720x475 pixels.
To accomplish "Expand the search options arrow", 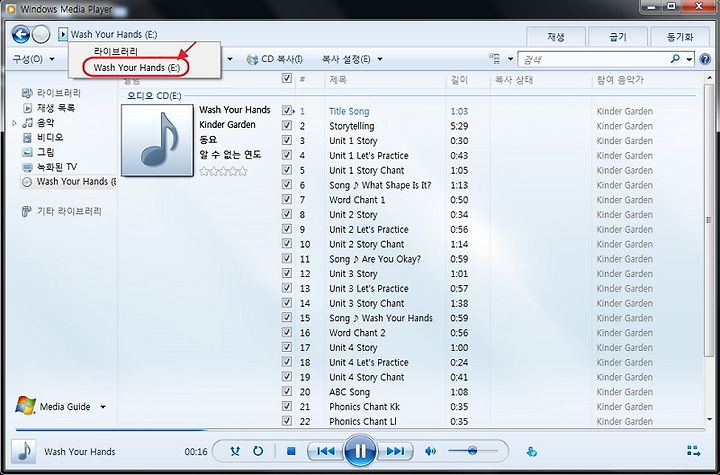I will point(689,59).
